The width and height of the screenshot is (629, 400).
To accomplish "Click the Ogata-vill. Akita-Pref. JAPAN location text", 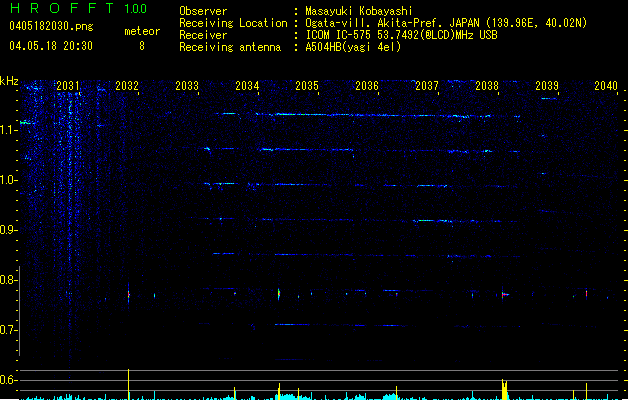I will click(446, 23).
